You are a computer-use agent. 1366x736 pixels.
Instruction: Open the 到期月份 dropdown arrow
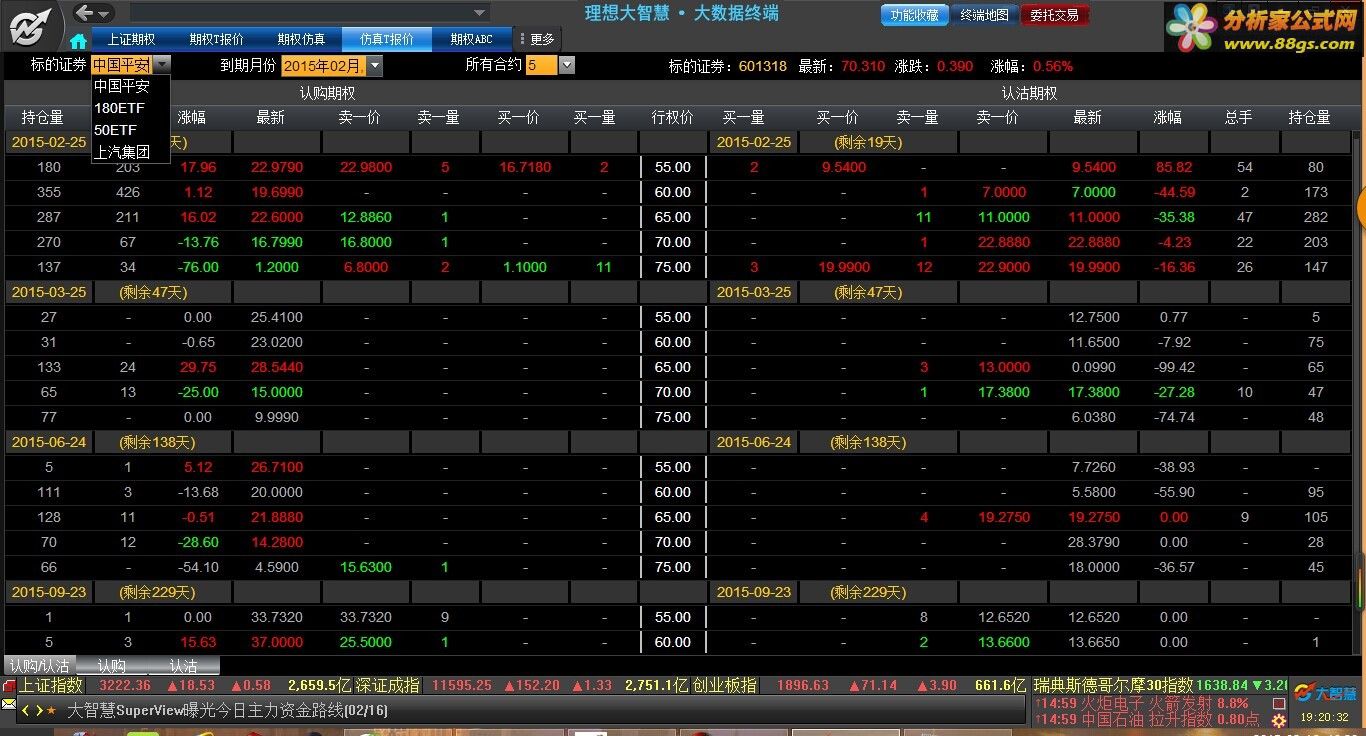pyautogui.click(x=375, y=66)
